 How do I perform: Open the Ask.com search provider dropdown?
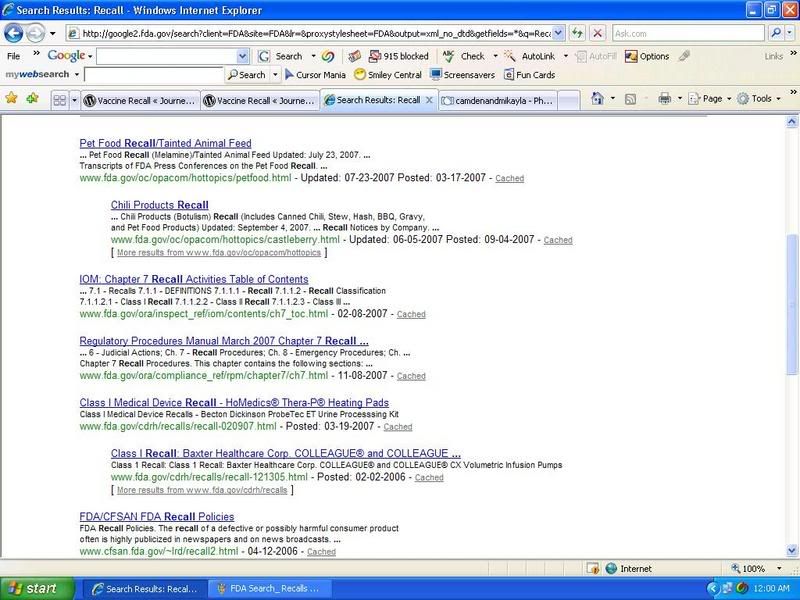point(790,33)
